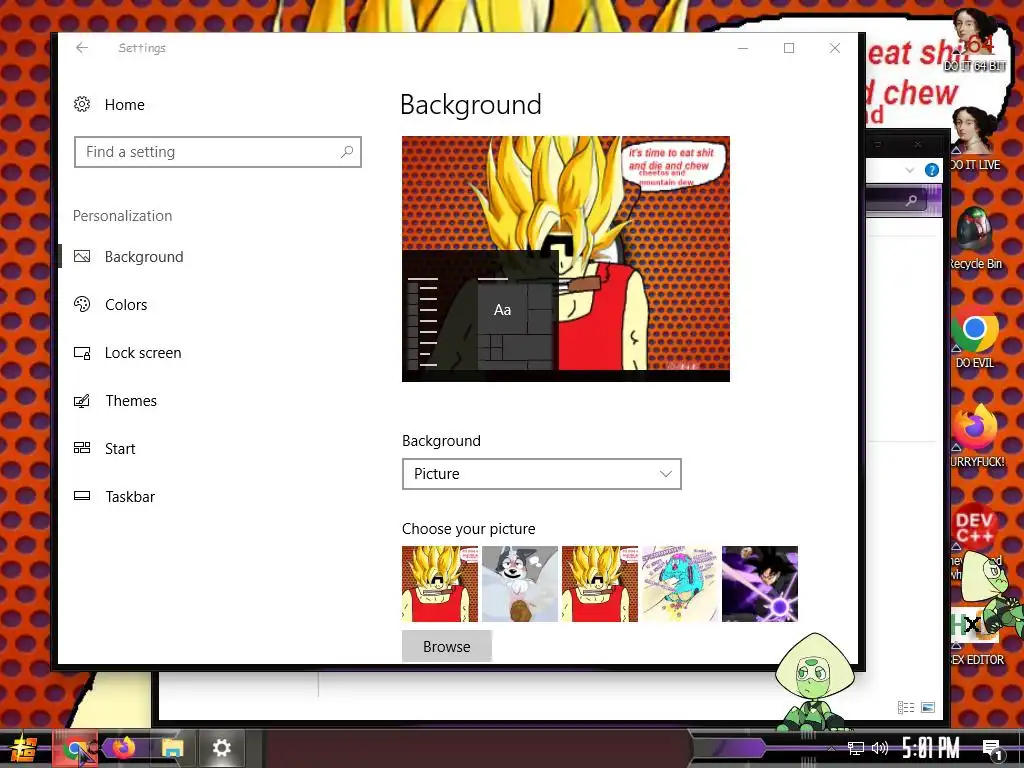Screen dimensions: 1024x768
Task: Choose the grey dog picture thumbnail
Action: click(520, 584)
